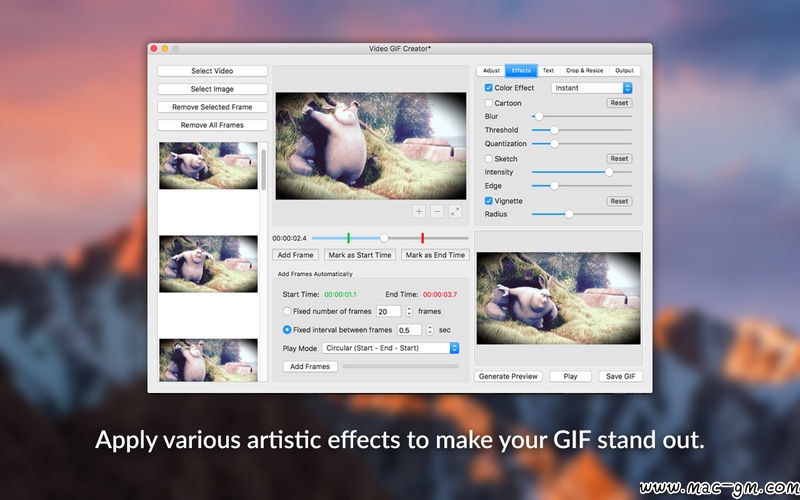This screenshot has width=800, height=500.
Task: Click Generate Preview button
Action: [508, 376]
